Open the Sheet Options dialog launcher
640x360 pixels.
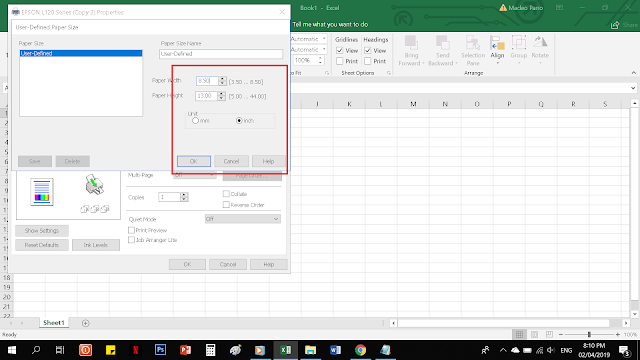[389, 73]
